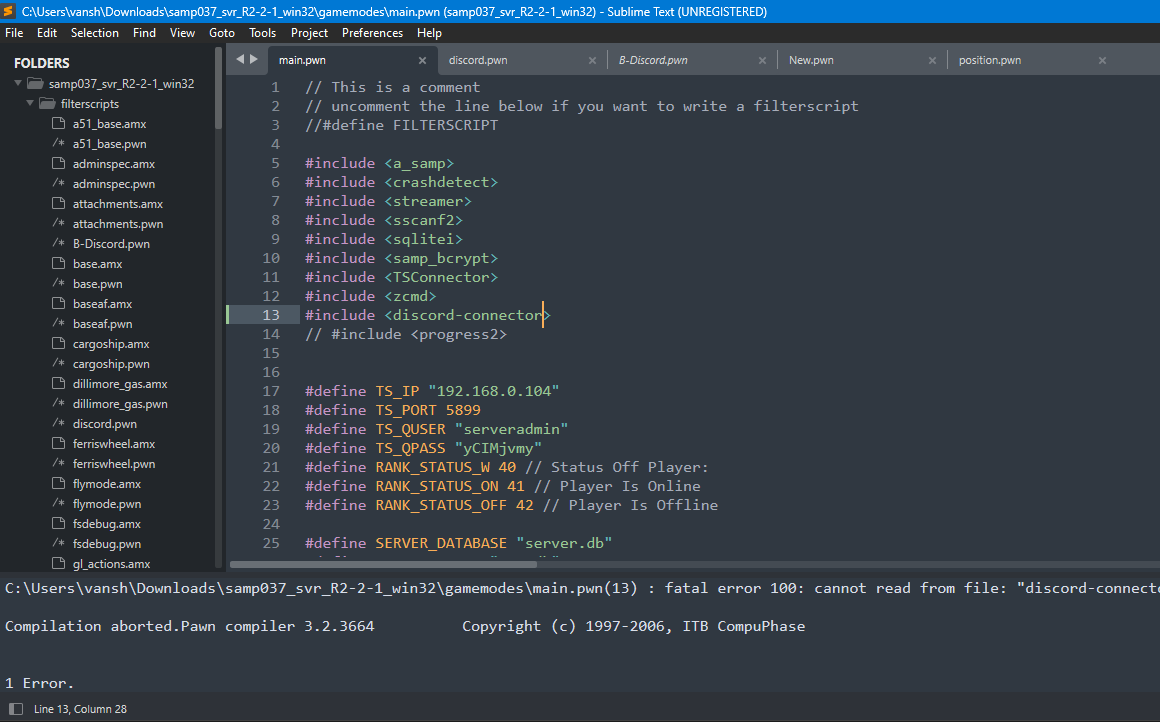Image resolution: width=1160 pixels, height=722 pixels.
Task: Open the Project menu
Action: pyautogui.click(x=309, y=33)
